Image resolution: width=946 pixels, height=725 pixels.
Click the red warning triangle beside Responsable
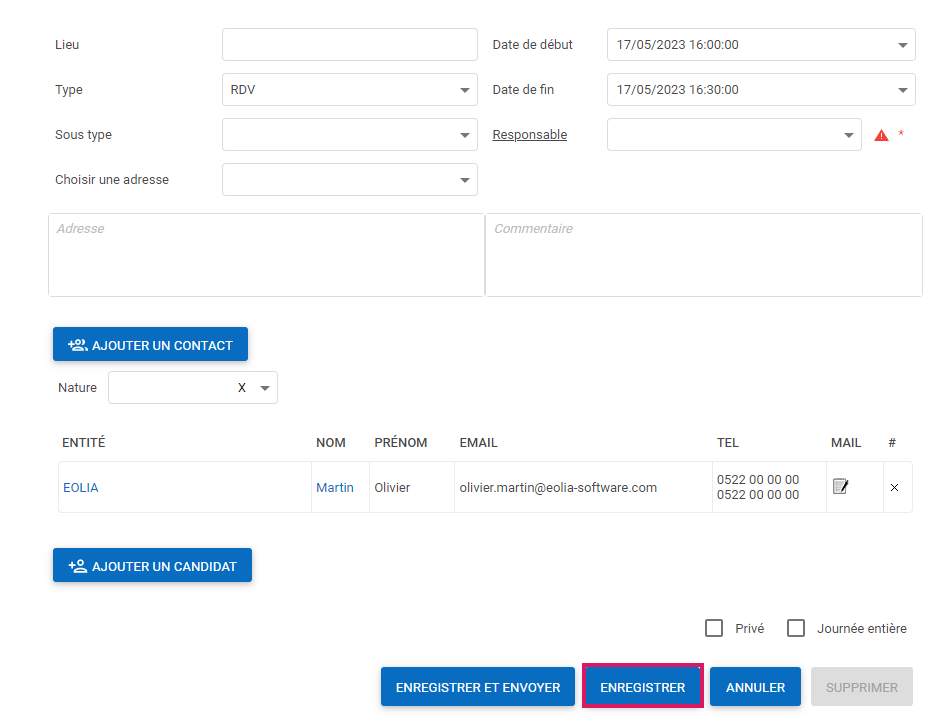[x=881, y=135]
